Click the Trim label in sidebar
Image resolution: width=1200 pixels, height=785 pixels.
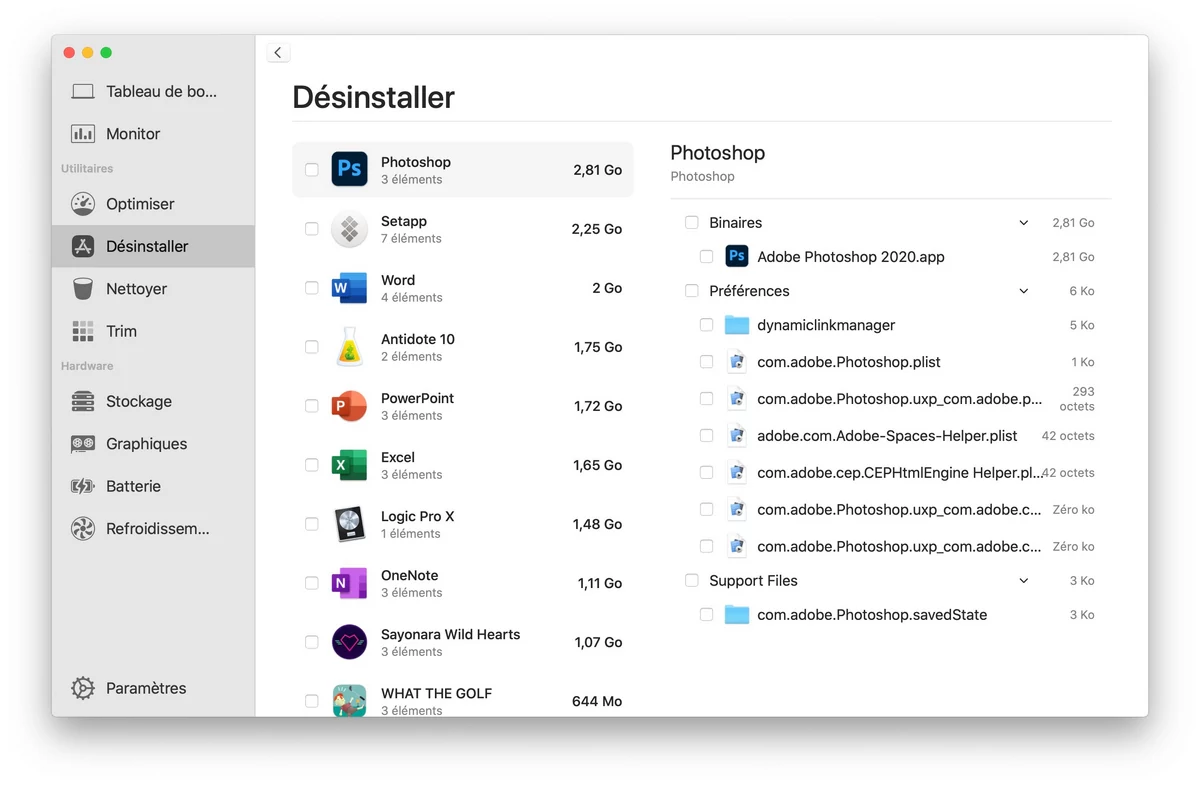(x=122, y=331)
